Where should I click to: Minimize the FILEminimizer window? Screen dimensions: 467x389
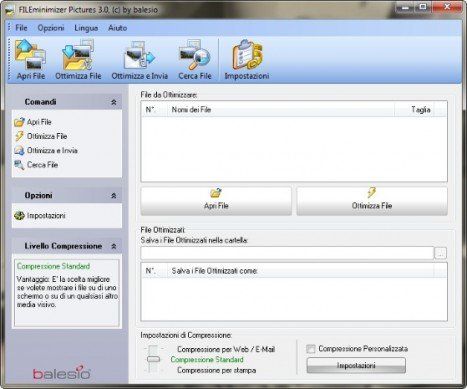click(405, 6)
